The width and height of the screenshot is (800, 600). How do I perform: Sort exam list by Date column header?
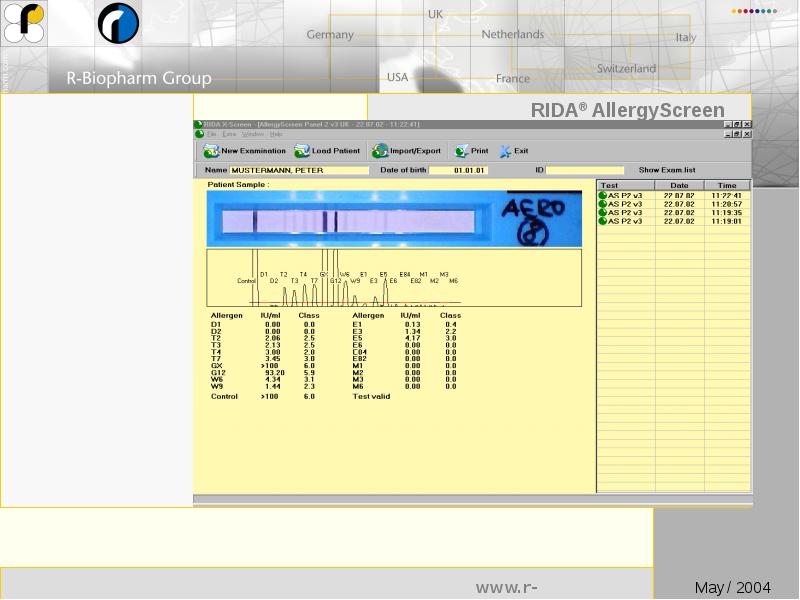pyautogui.click(x=679, y=185)
